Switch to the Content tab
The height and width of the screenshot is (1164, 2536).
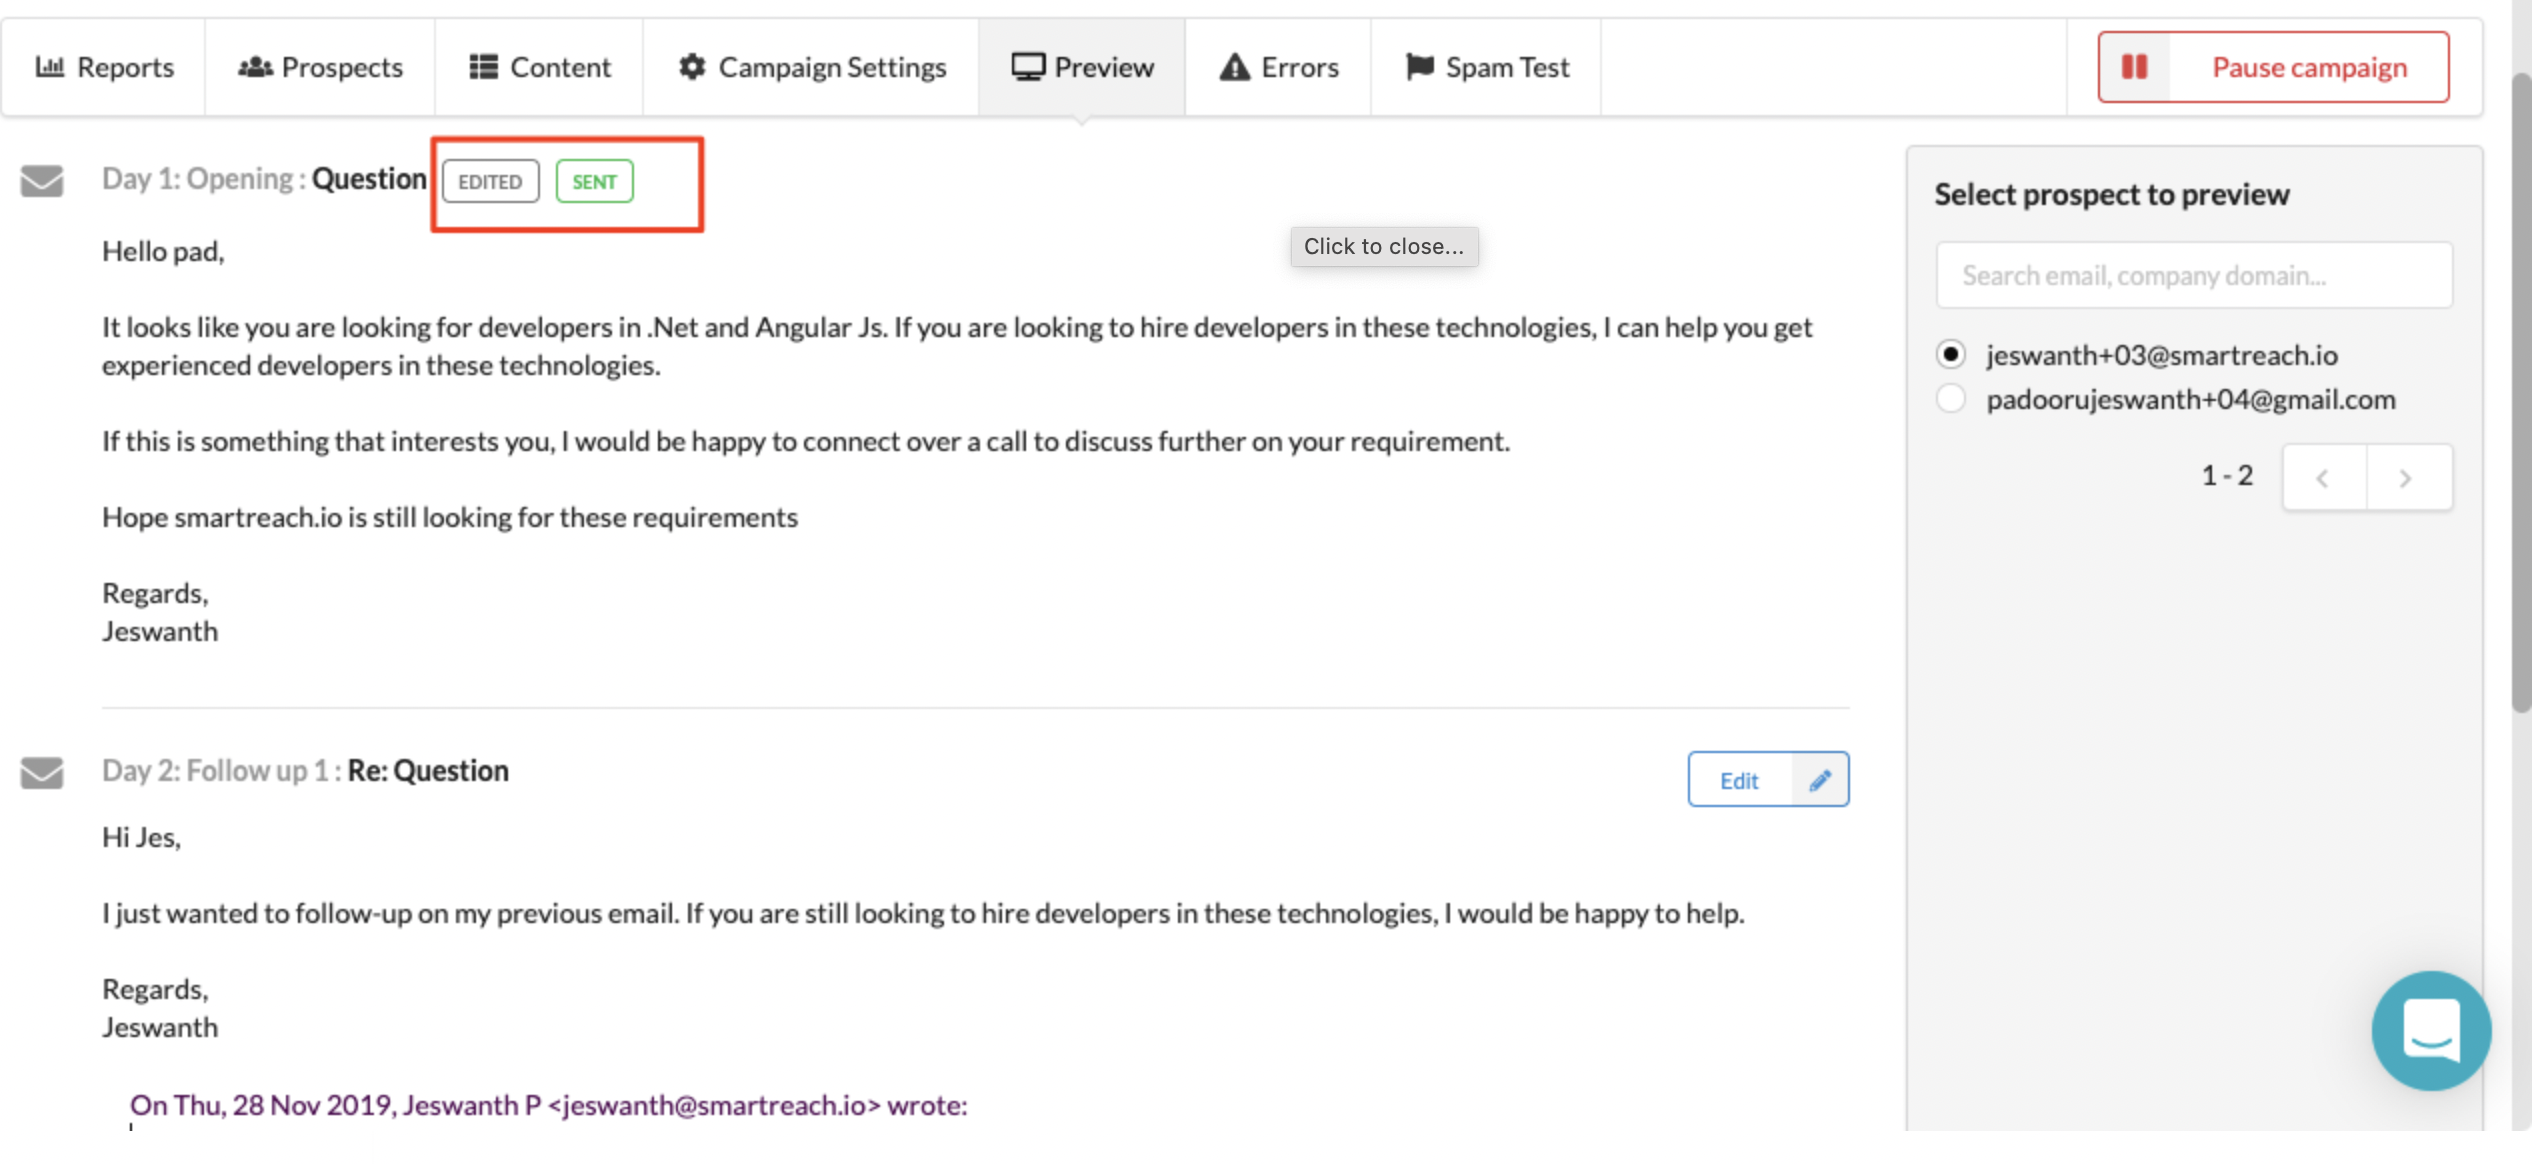coord(539,67)
